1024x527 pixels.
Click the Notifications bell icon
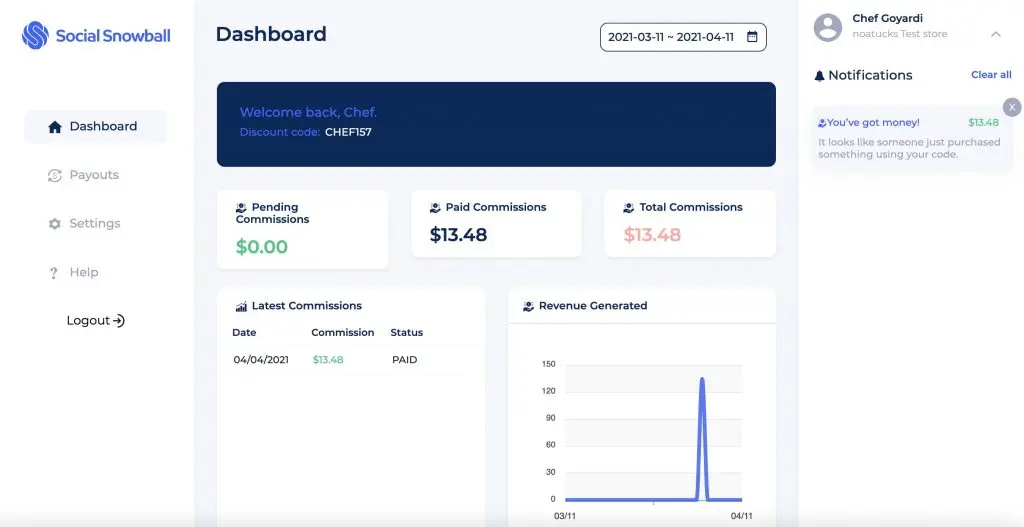coord(820,76)
